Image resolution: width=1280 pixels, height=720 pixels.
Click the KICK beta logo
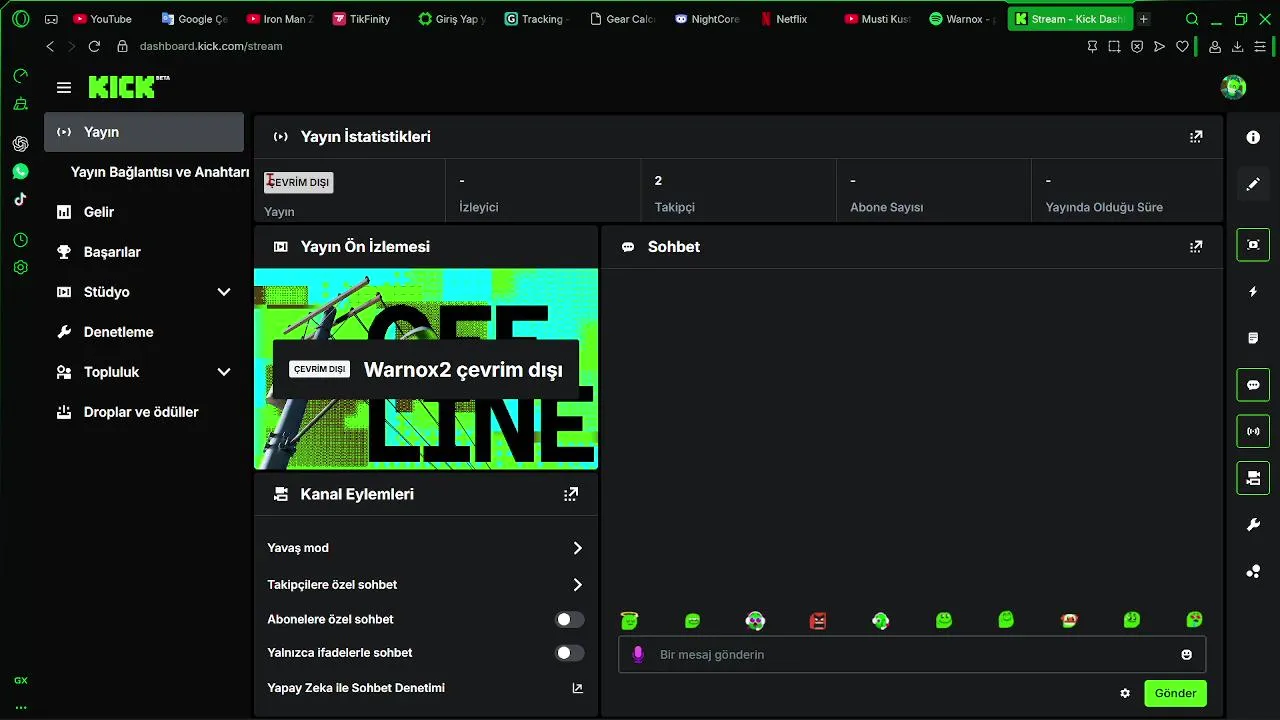click(x=128, y=87)
